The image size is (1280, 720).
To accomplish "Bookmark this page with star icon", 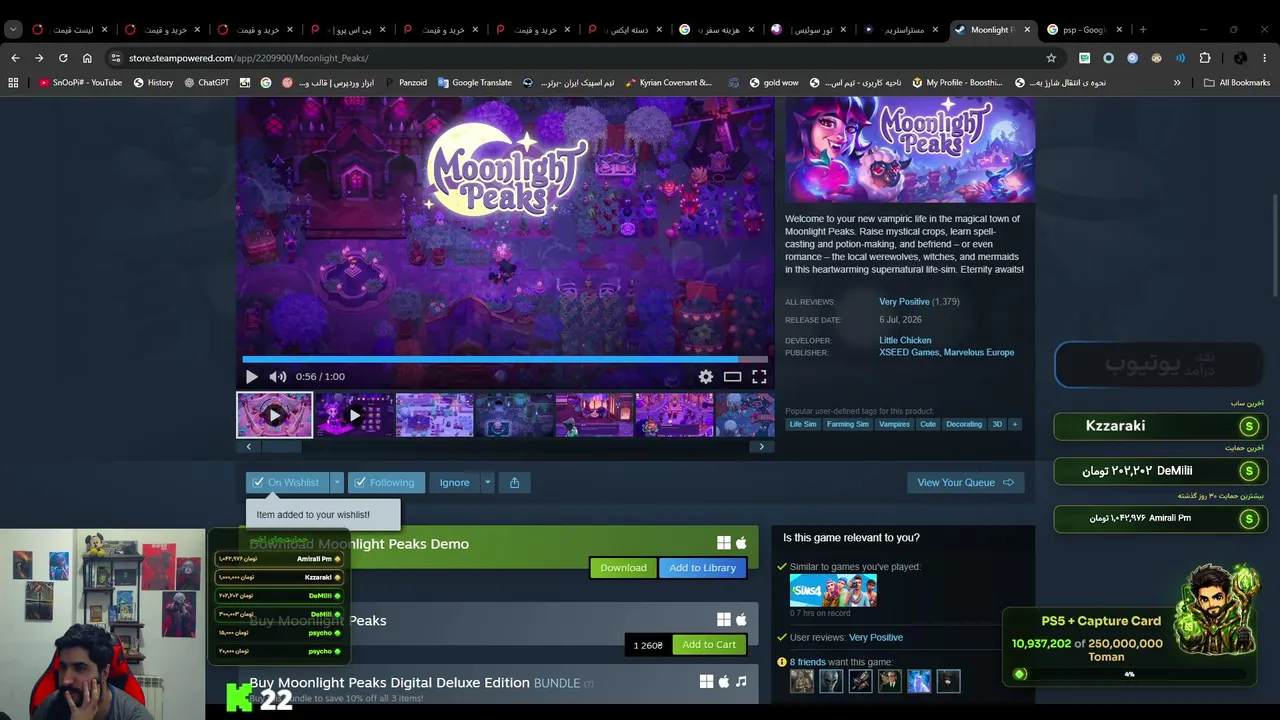I will click(1051, 58).
